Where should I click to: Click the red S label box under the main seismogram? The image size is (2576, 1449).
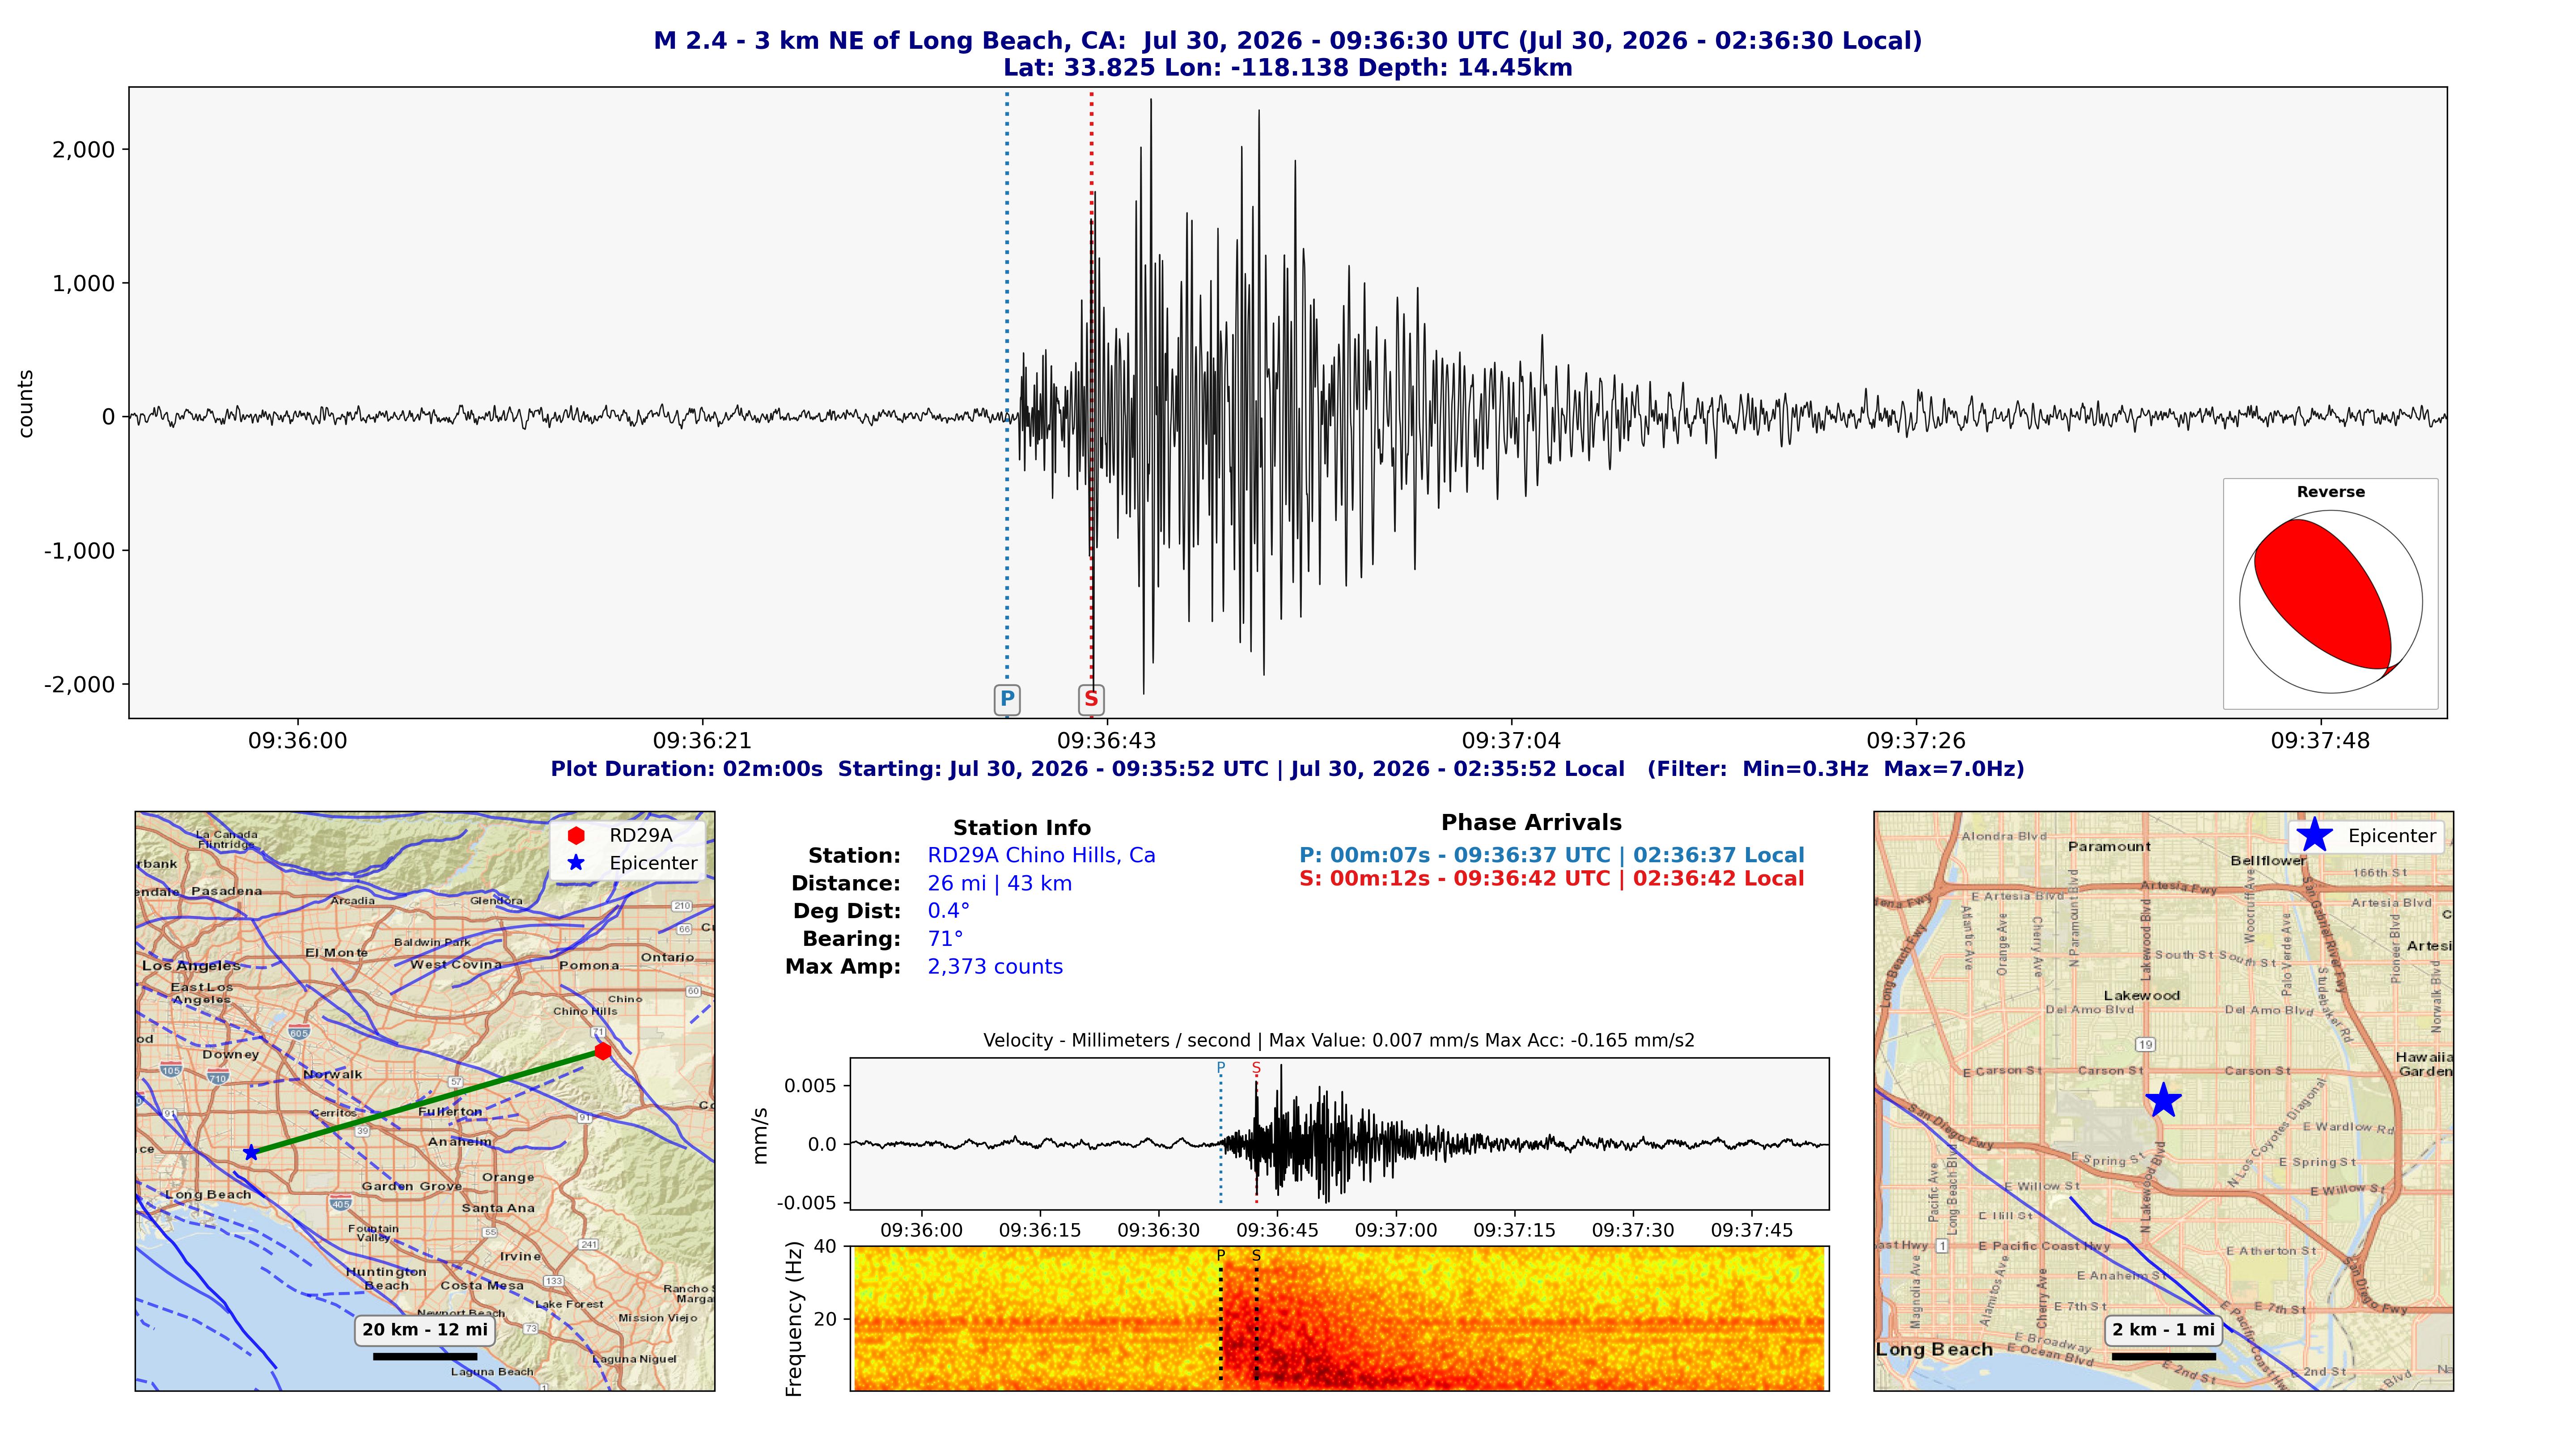tap(1091, 700)
